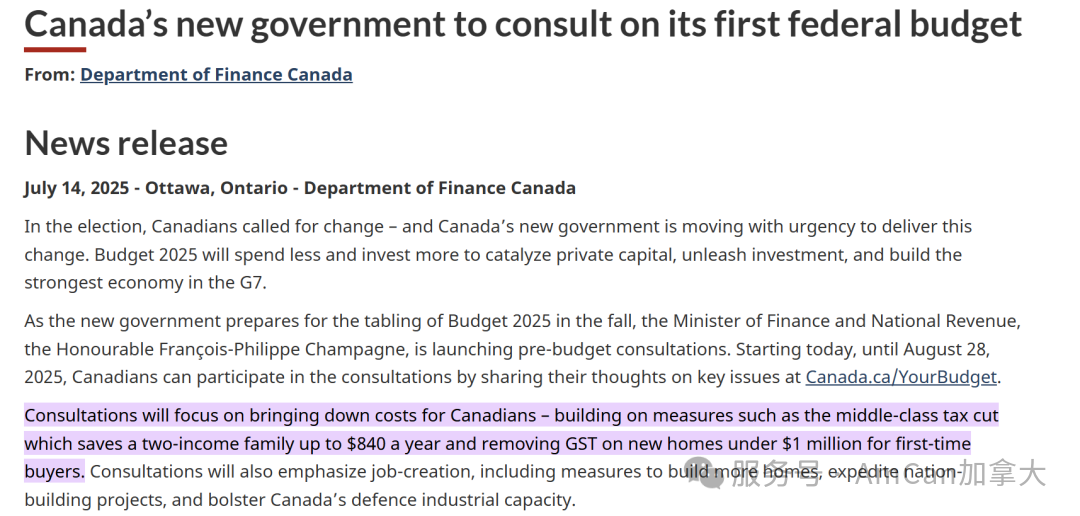Click the 服务号 watermark text
Screen dimensions: 1080x516
[x=776, y=473]
